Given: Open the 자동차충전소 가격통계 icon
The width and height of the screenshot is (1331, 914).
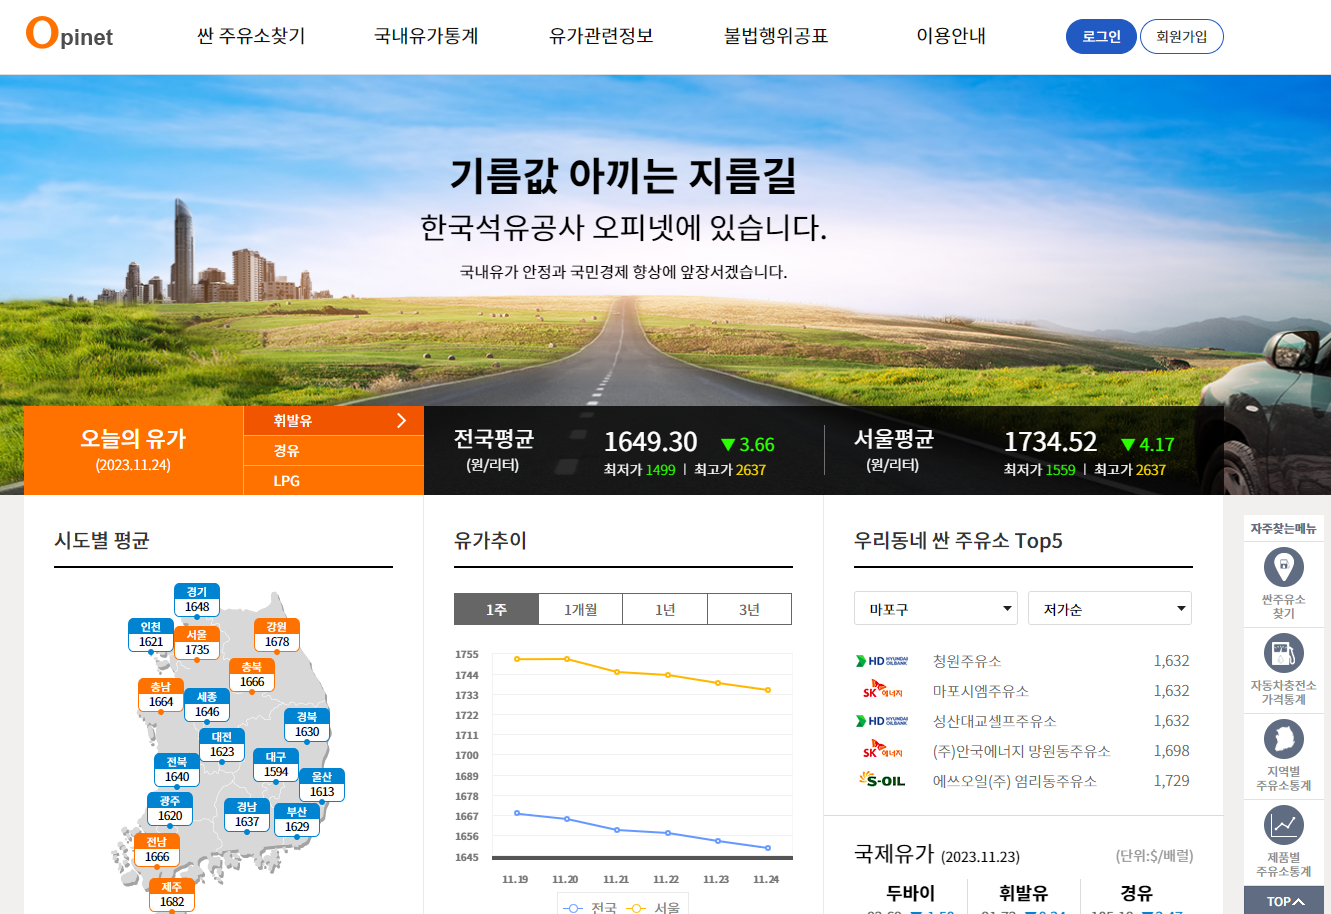Looking at the screenshot, I should coord(1283,654).
